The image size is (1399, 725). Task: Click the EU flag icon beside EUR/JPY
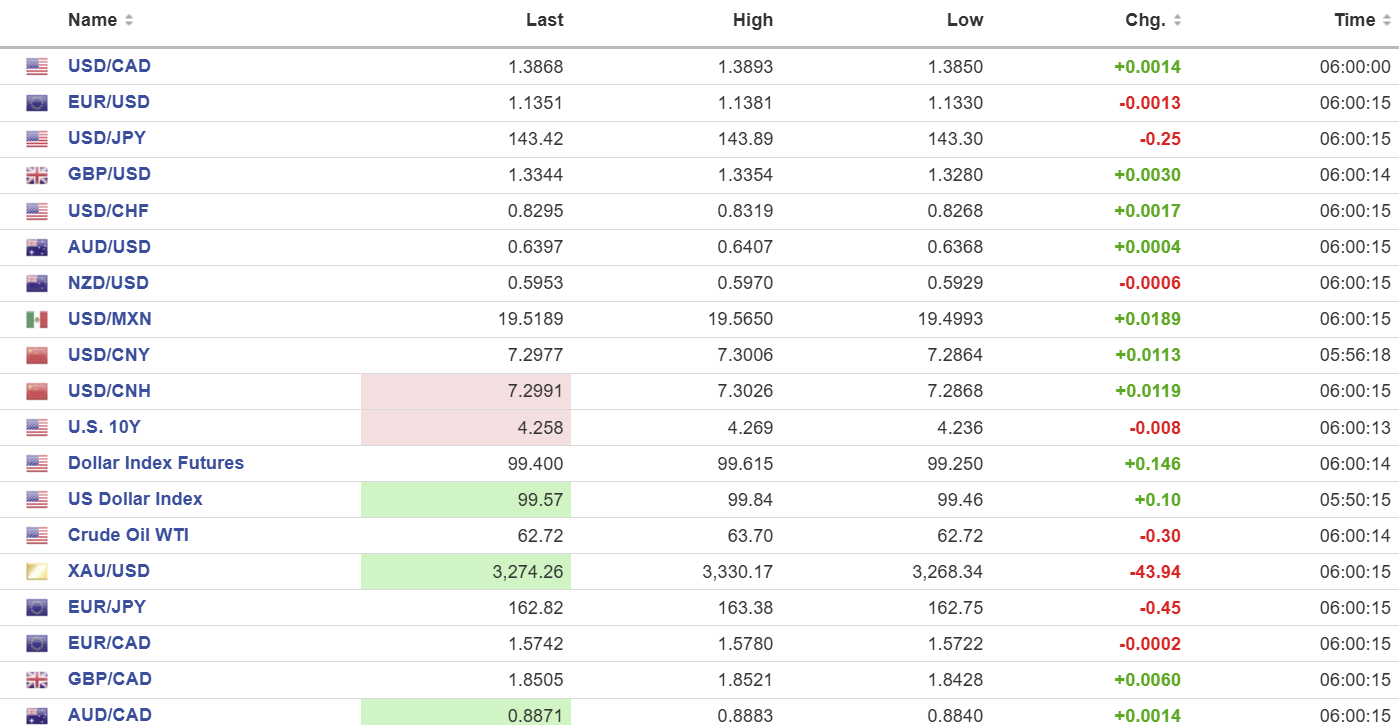(x=37, y=607)
